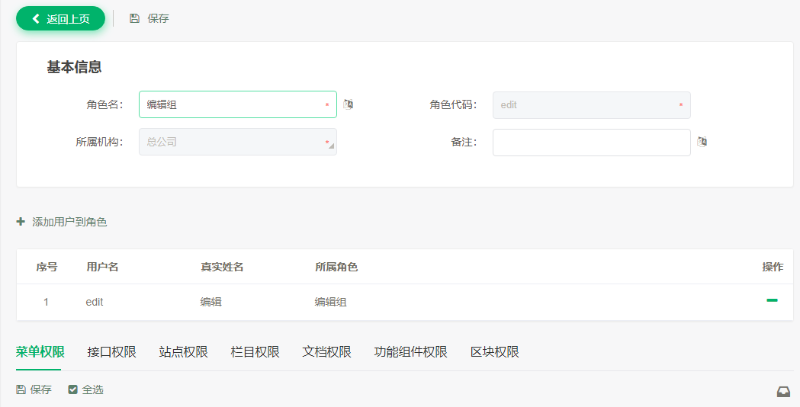
Task: Switch to the 接口权限 tab
Action: (111, 352)
